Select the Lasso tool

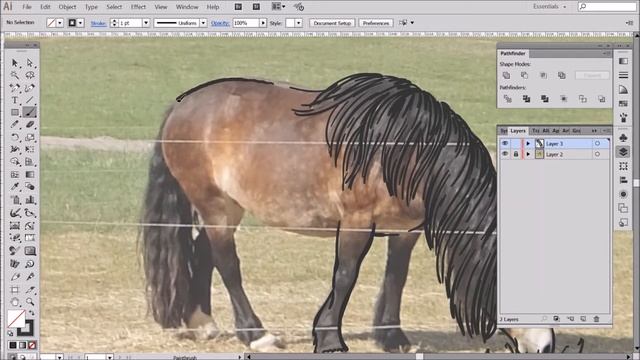30,75
